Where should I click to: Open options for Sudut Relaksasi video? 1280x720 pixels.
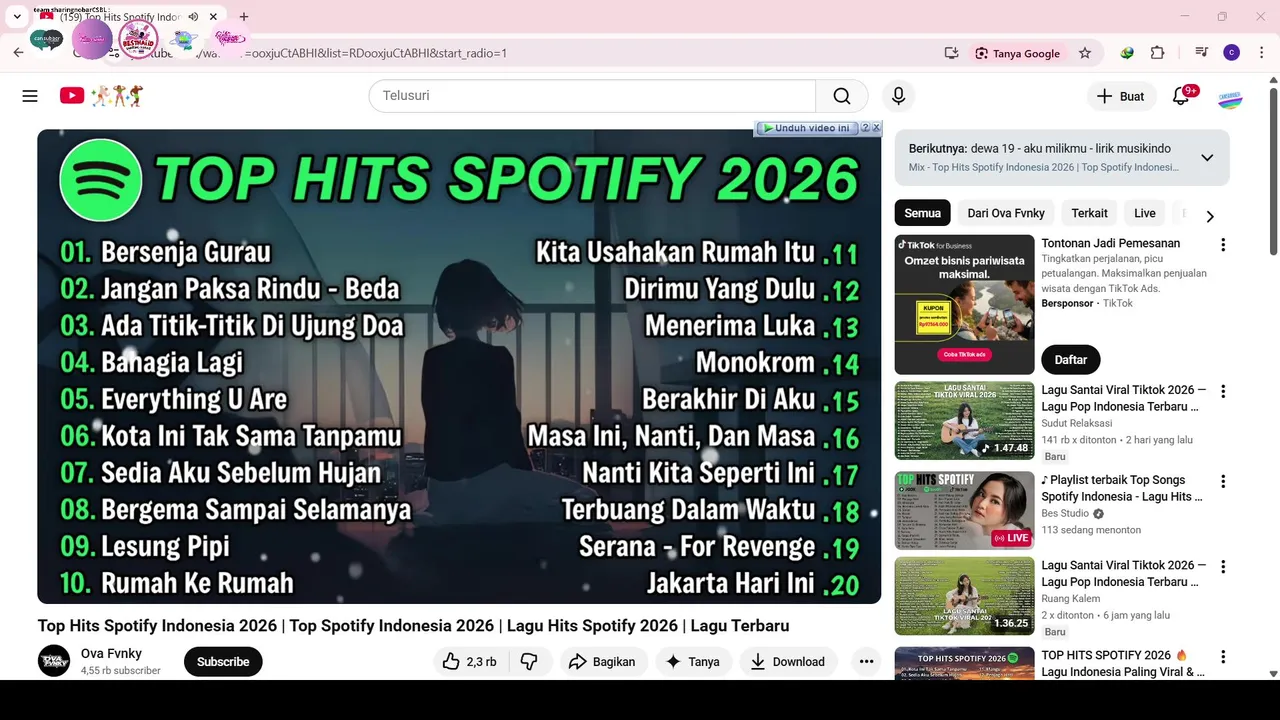click(1222, 392)
